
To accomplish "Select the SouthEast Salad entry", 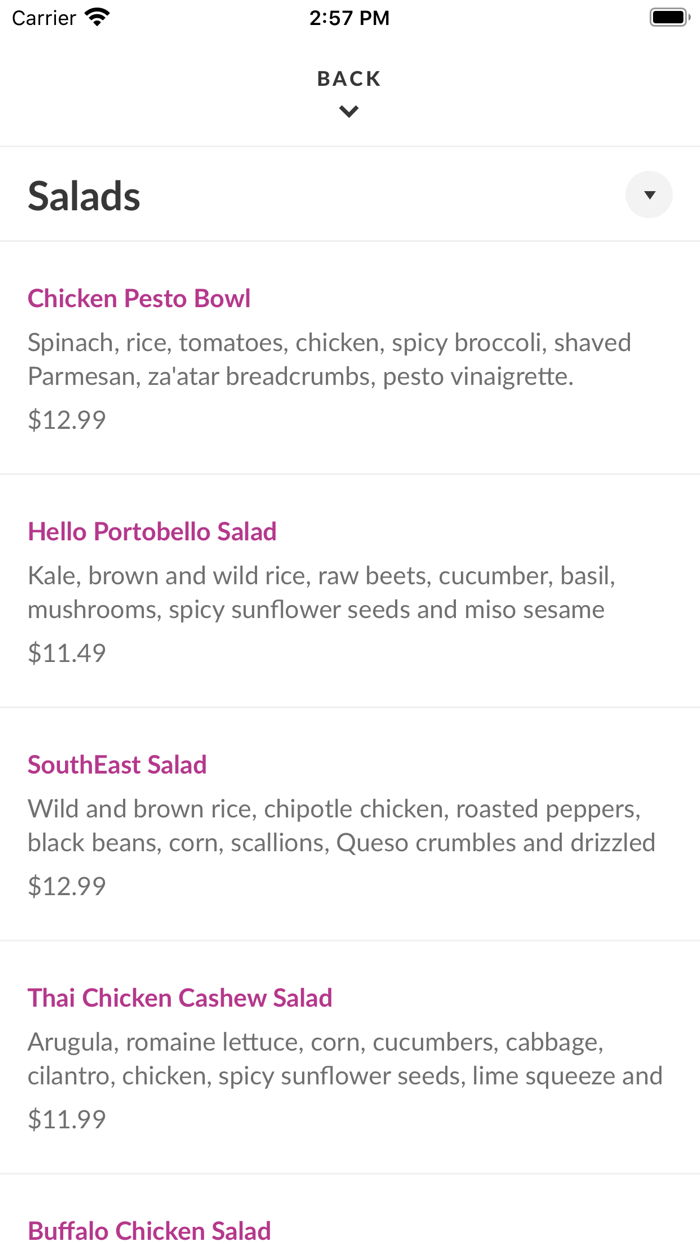I will click(x=117, y=764).
